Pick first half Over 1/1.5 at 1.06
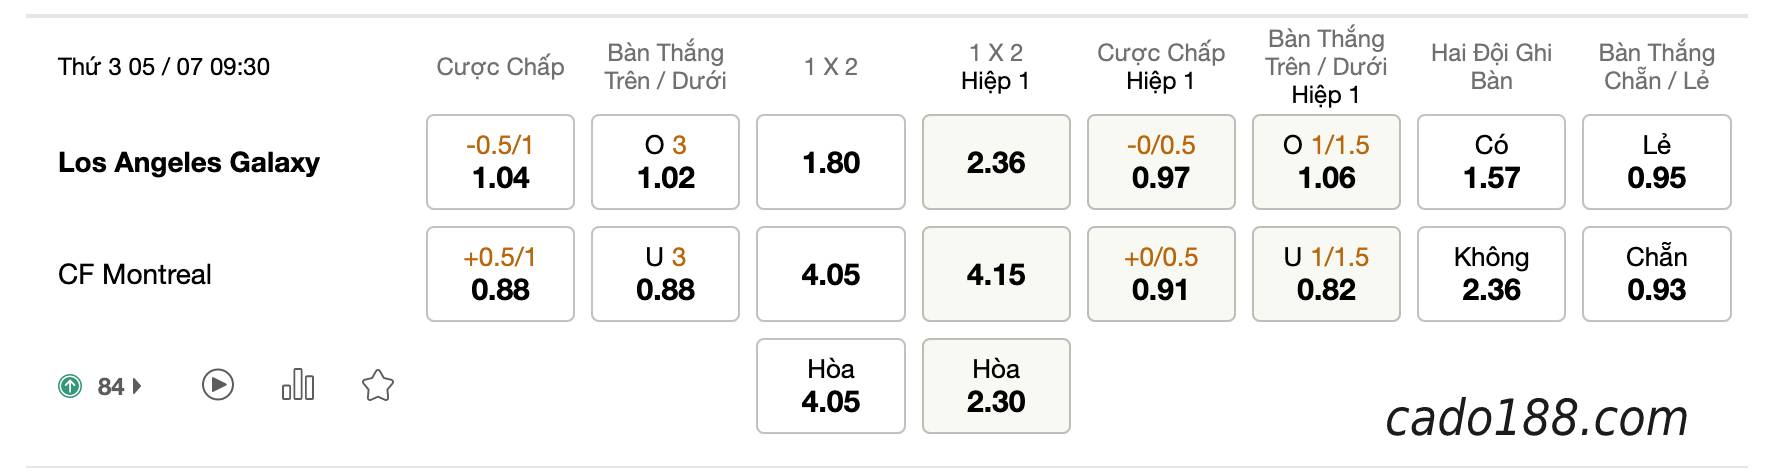Viewport: 1772px width, 472px height. (x=1326, y=162)
